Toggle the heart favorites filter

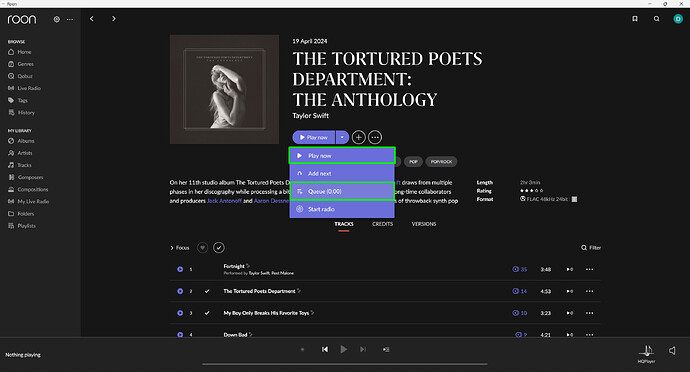202,247
